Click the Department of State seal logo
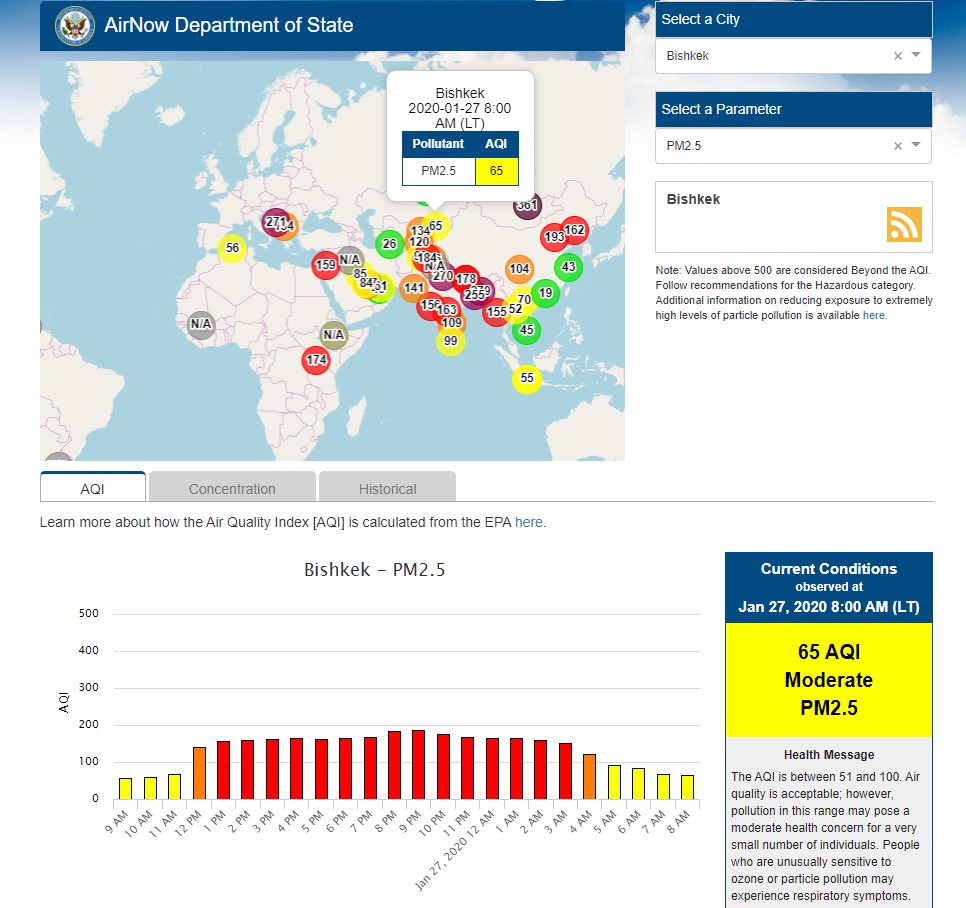Image resolution: width=966 pixels, height=908 pixels. (x=75, y=25)
